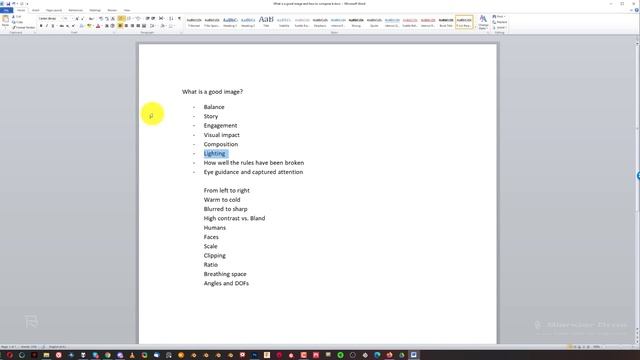640x360 pixels.
Task: Click the Undo icon in Quick Access Toolbar
Action: [13, 4]
